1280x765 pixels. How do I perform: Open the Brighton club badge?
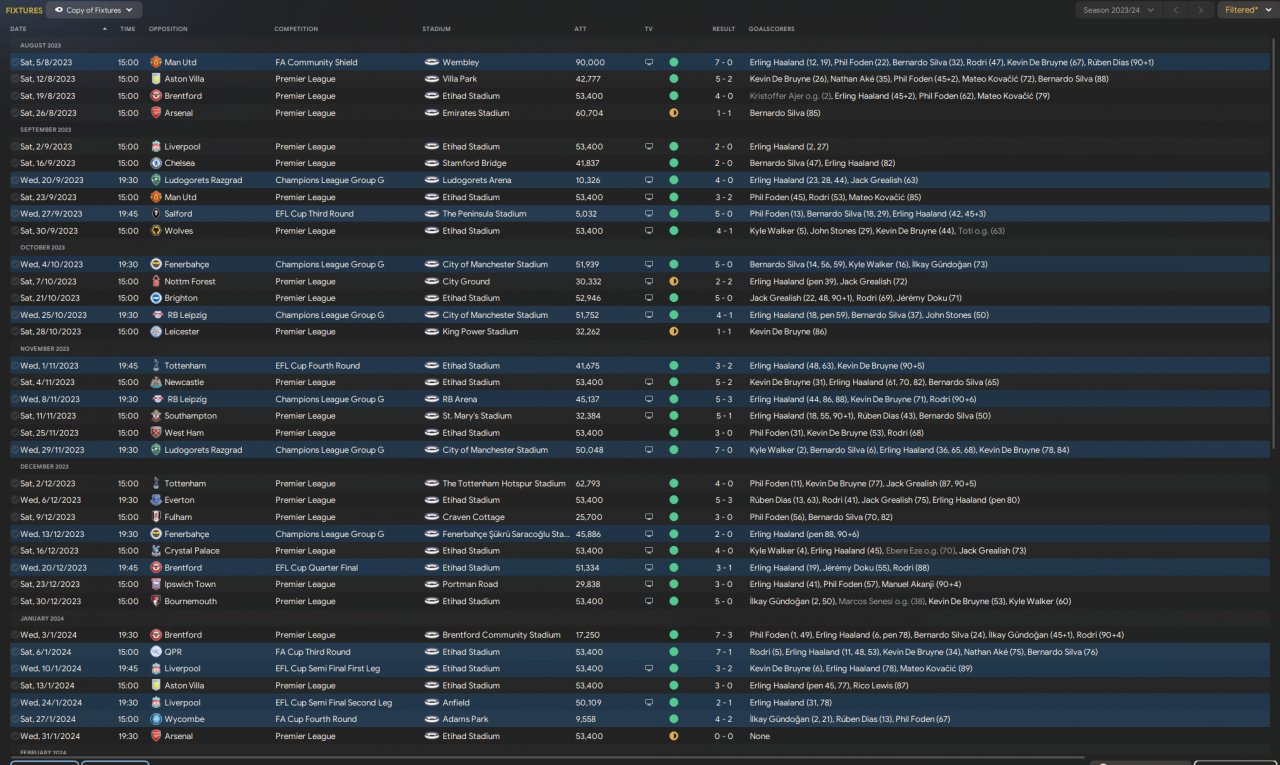coord(156,298)
